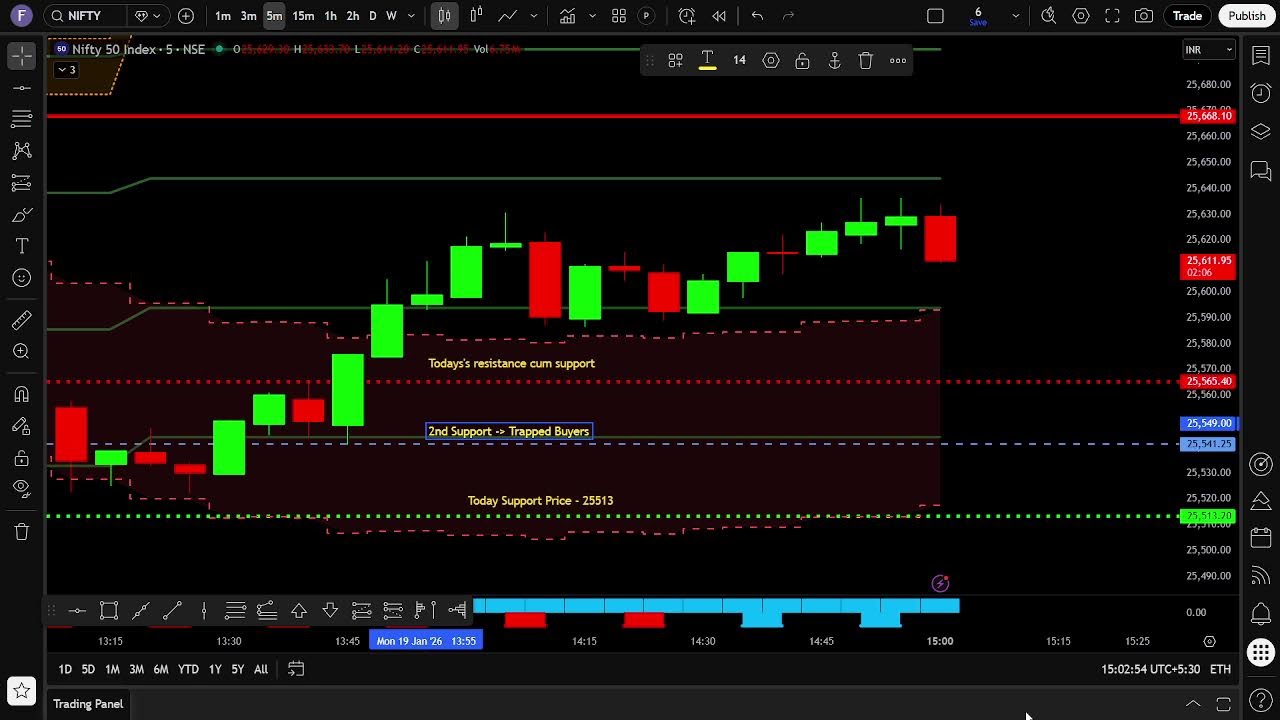Select the trend line tool in left toolbar

tap(21, 88)
